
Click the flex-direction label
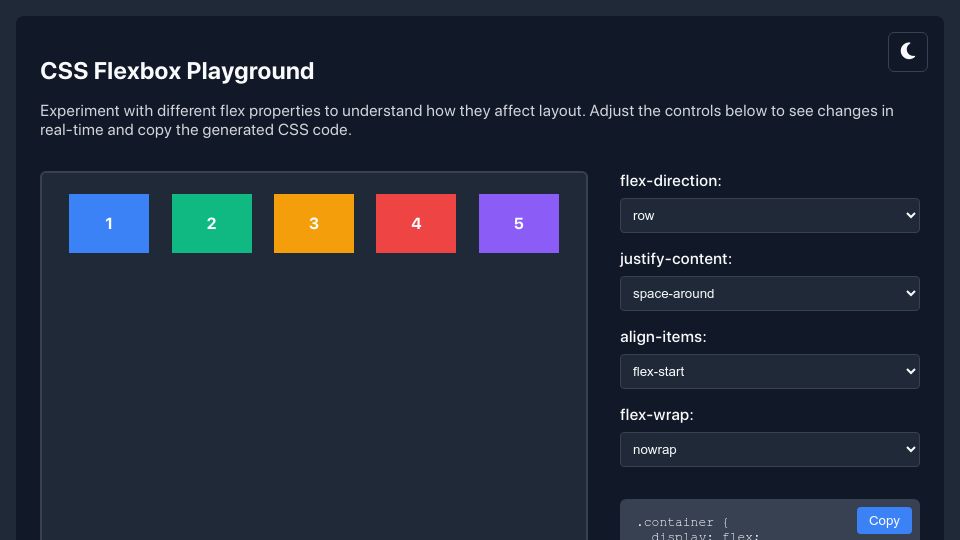(x=670, y=181)
